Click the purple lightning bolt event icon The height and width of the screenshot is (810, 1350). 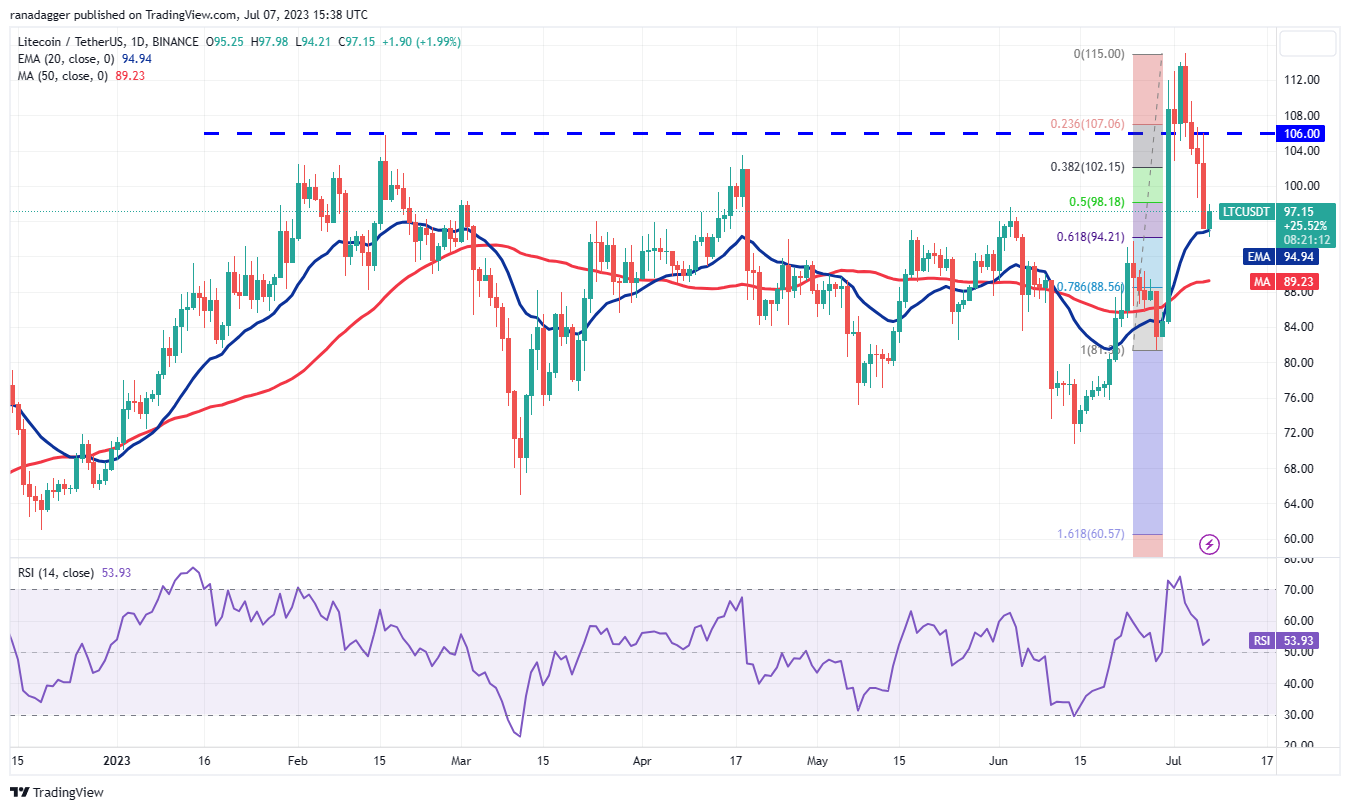click(x=1210, y=545)
